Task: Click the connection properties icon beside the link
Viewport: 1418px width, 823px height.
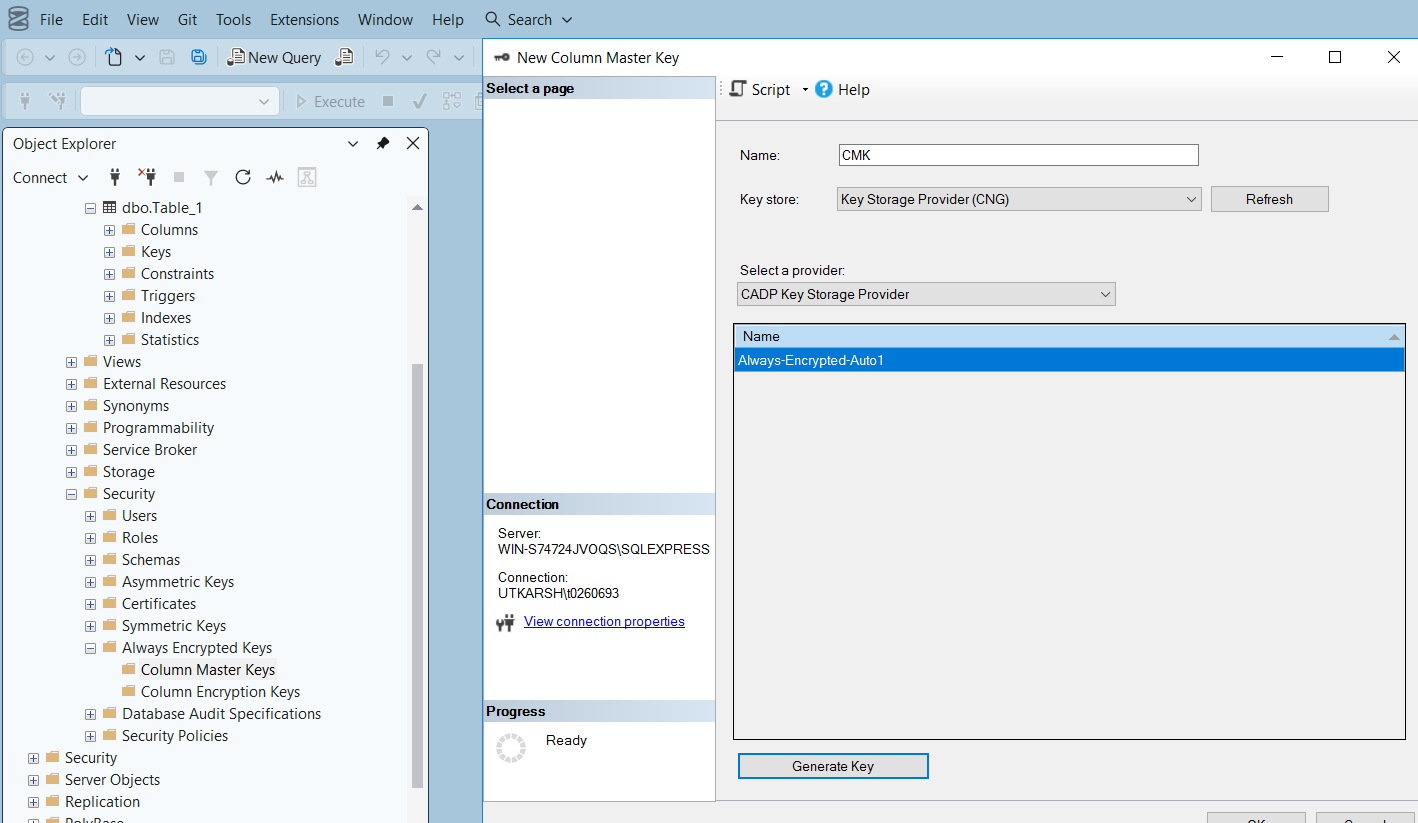Action: click(505, 623)
